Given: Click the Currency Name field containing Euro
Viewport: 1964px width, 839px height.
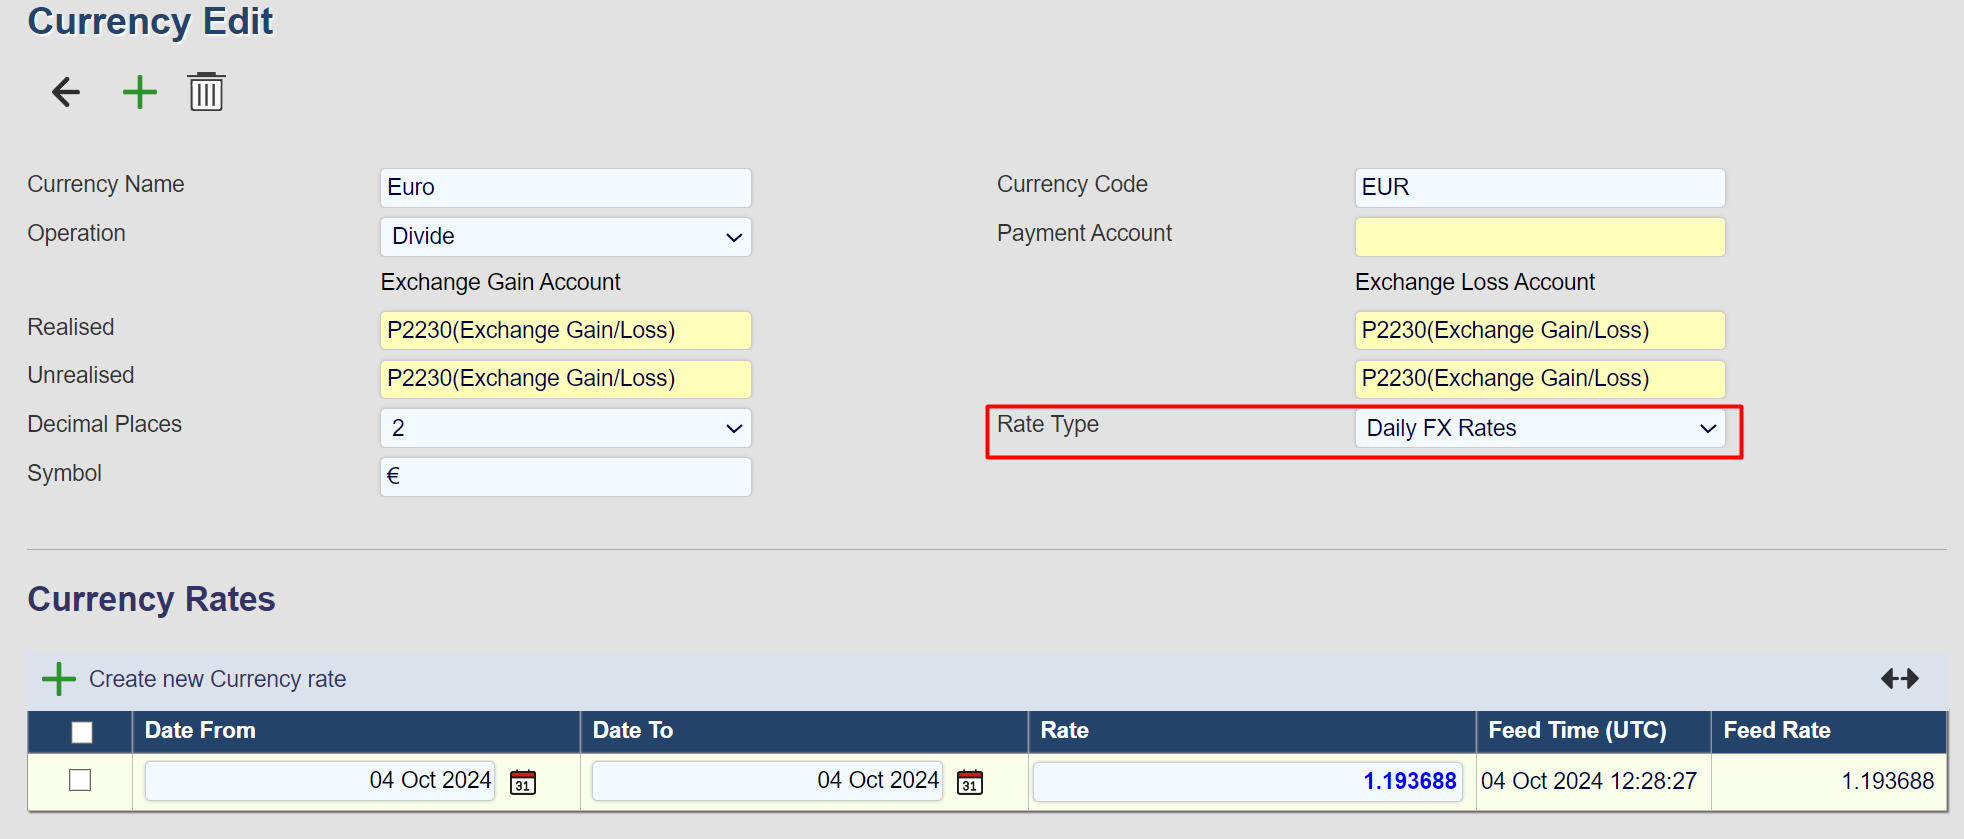Looking at the screenshot, I should click(x=565, y=188).
